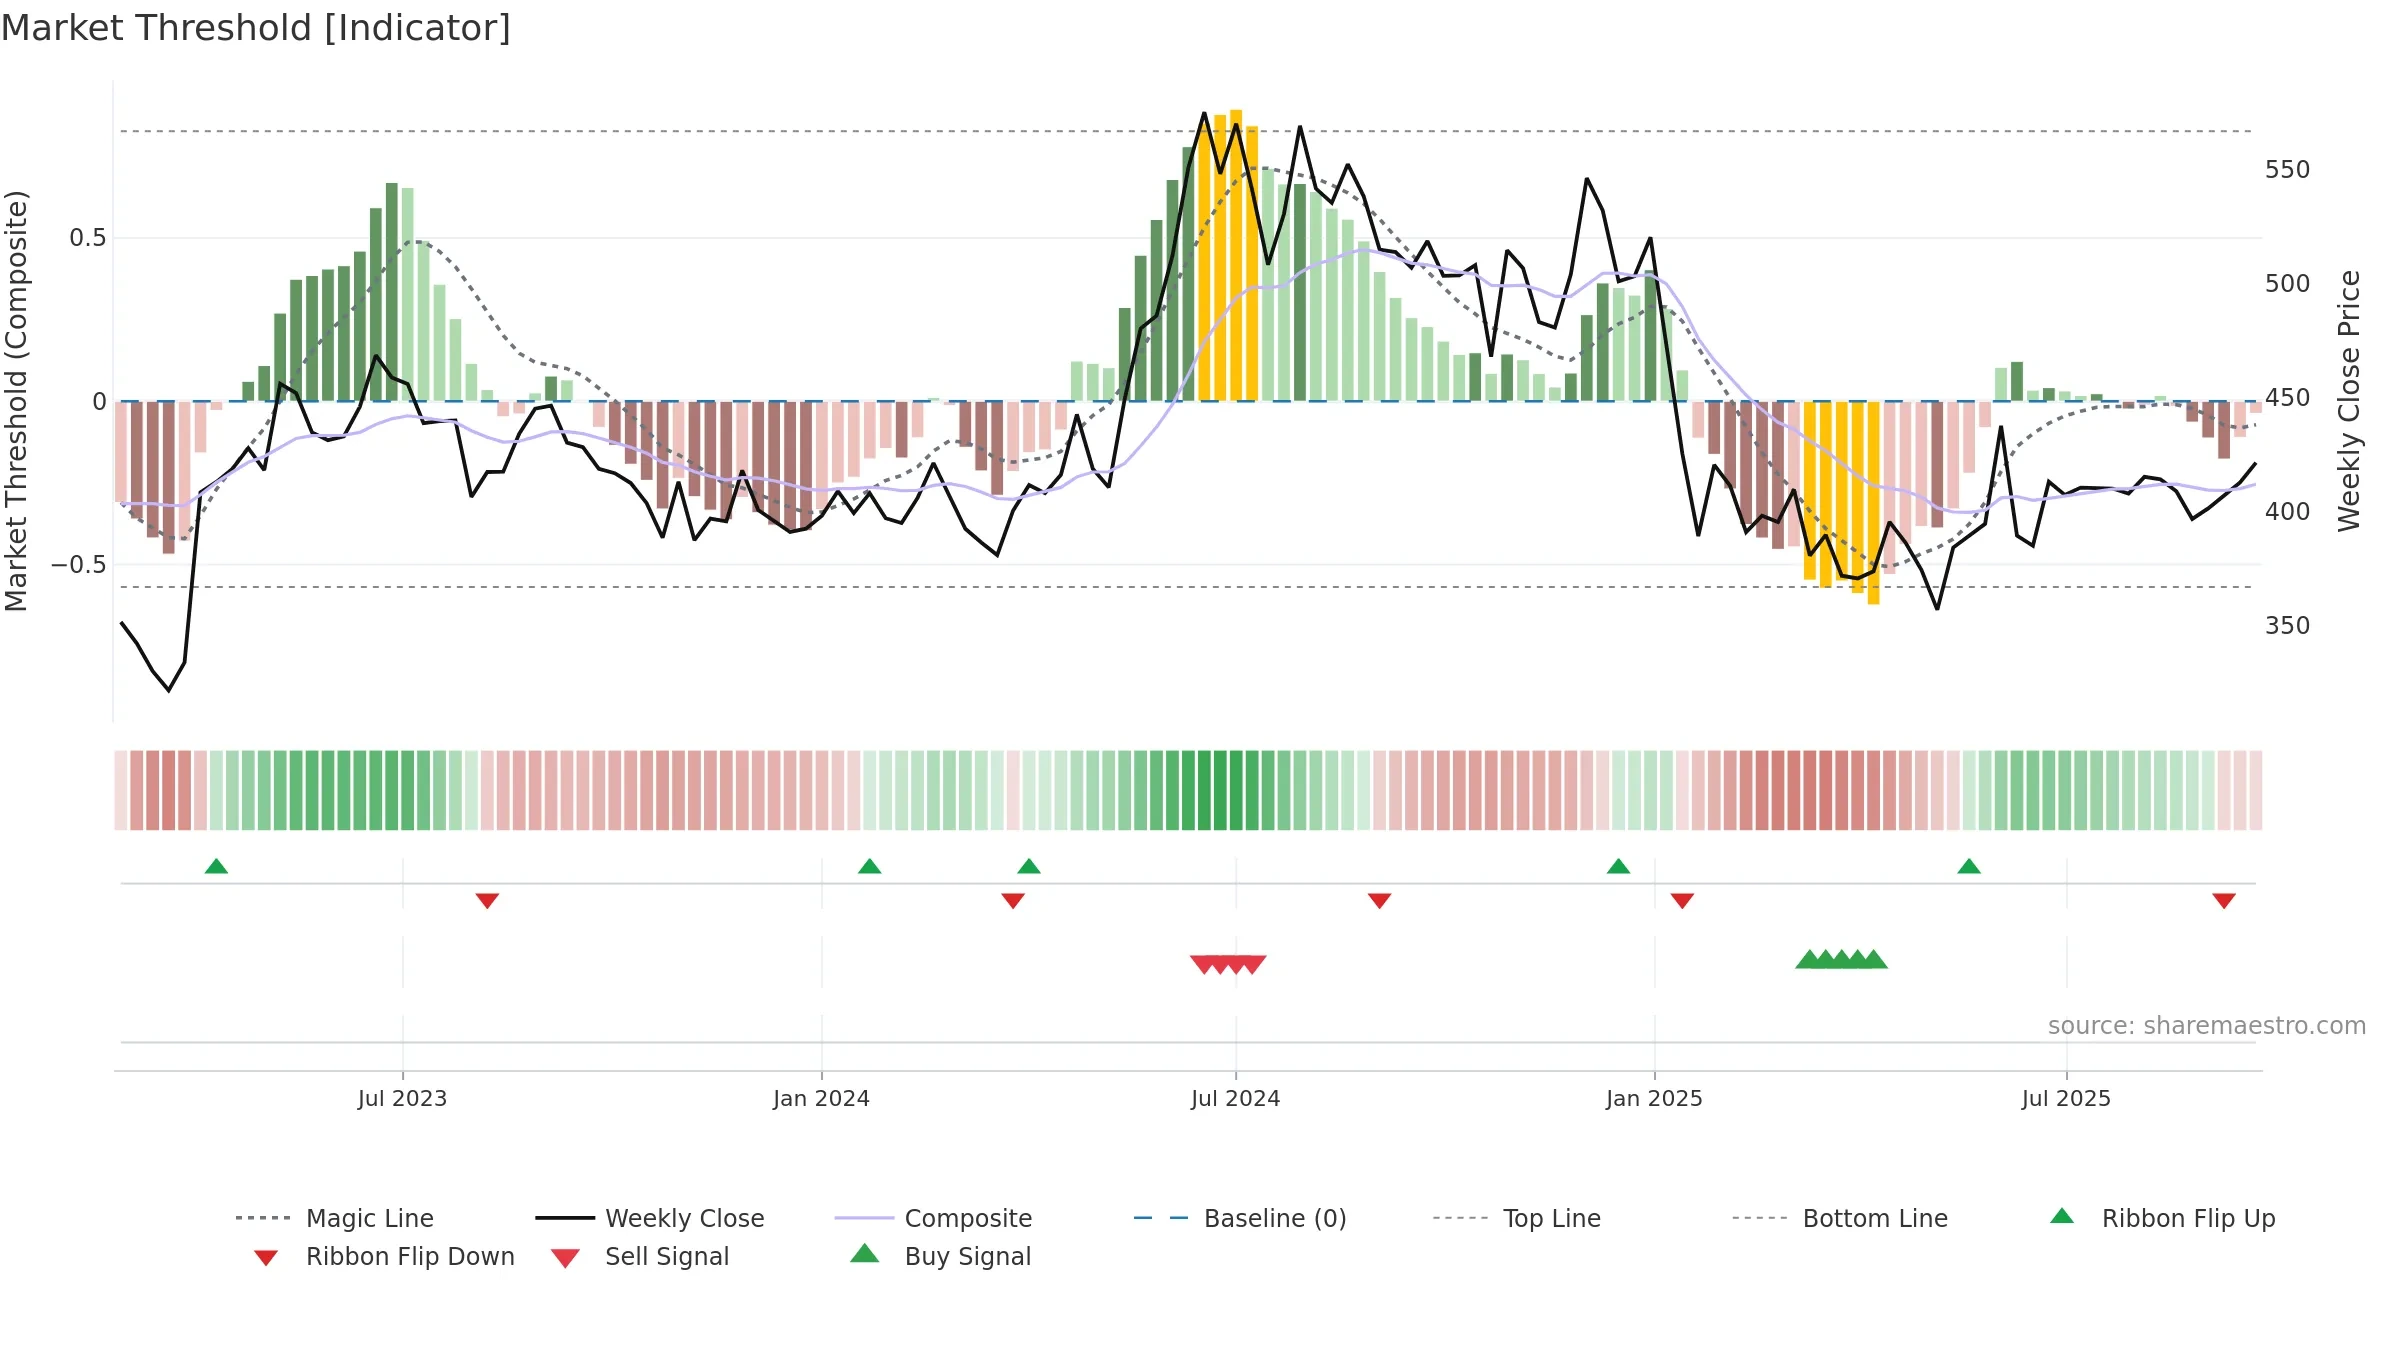Click the red flip-down triangle just after Jan 2025
Viewport: 2400px width, 1350px height.
coord(1682,901)
